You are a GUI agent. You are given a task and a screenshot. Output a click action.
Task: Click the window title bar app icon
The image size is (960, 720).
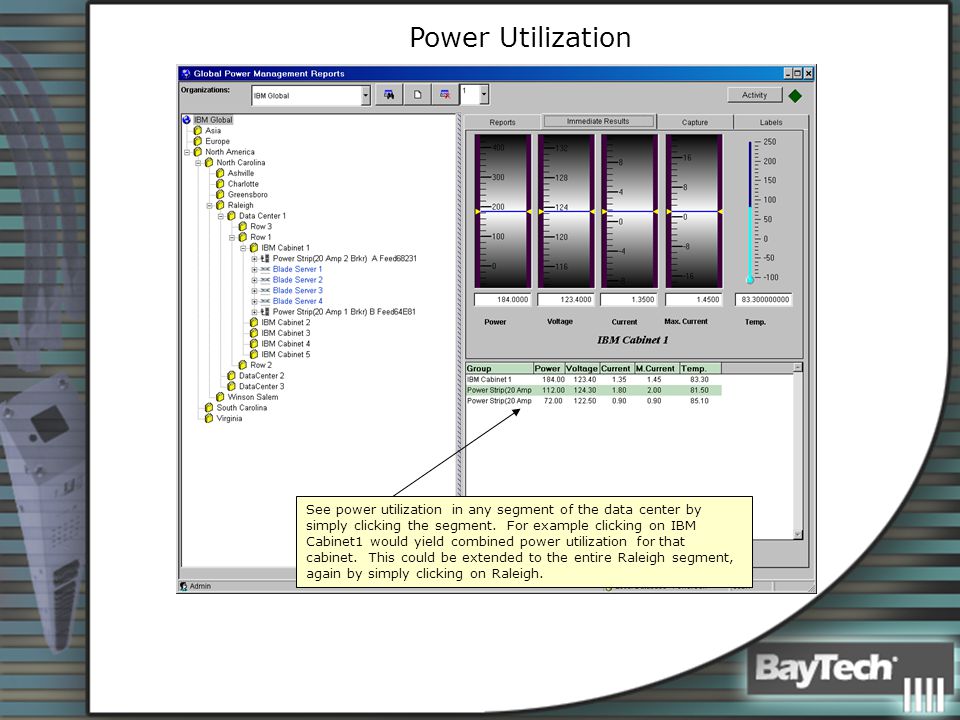click(x=186, y=73)
